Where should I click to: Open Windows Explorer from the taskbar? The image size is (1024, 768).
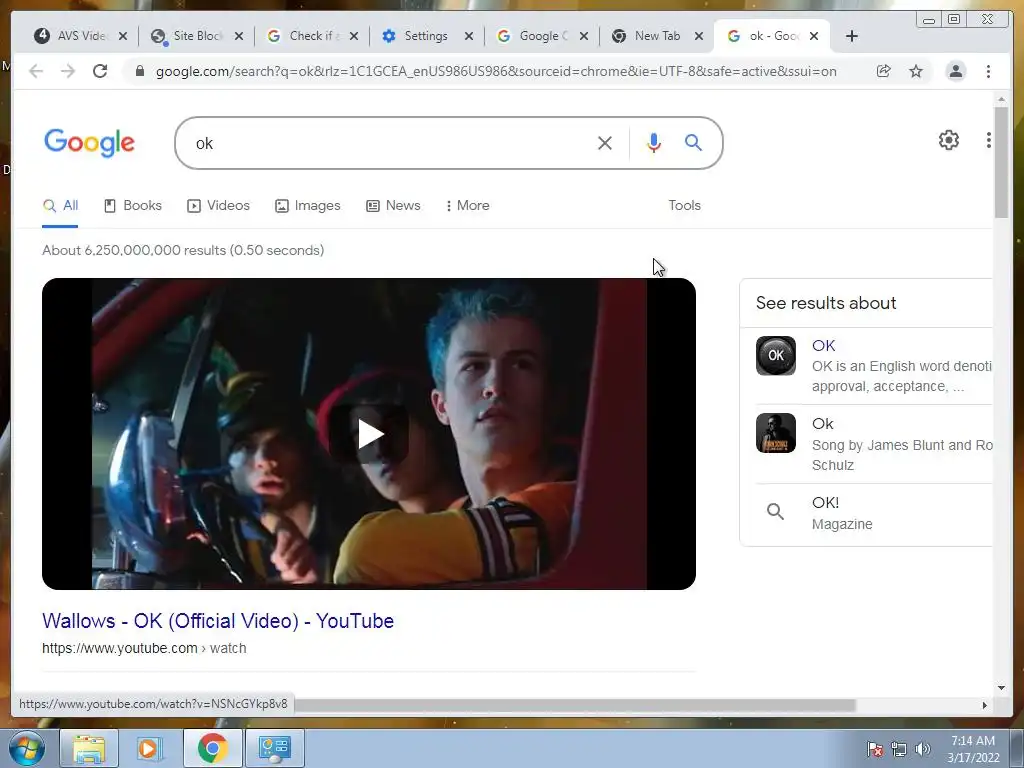click(89, 748)
